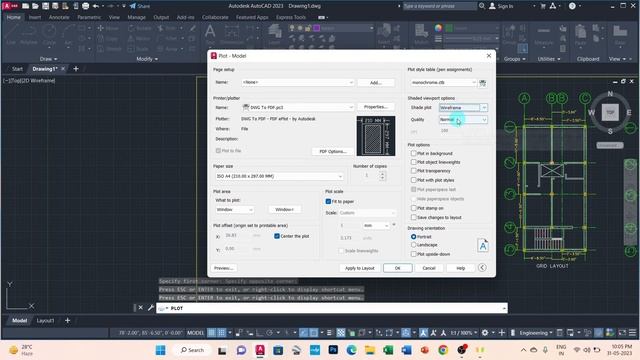Switch to the Layout1 tab

click(45, 321)
